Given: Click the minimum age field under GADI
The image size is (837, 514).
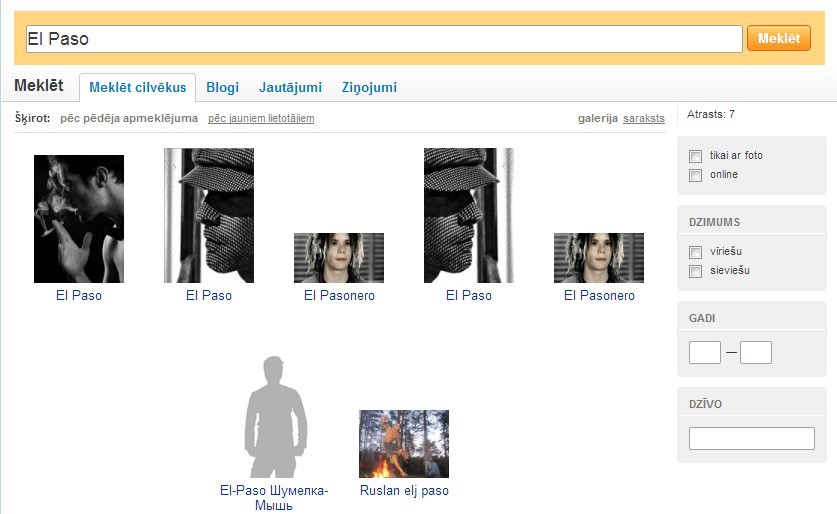Looking at the screenshot, I should tap(705, 352).
